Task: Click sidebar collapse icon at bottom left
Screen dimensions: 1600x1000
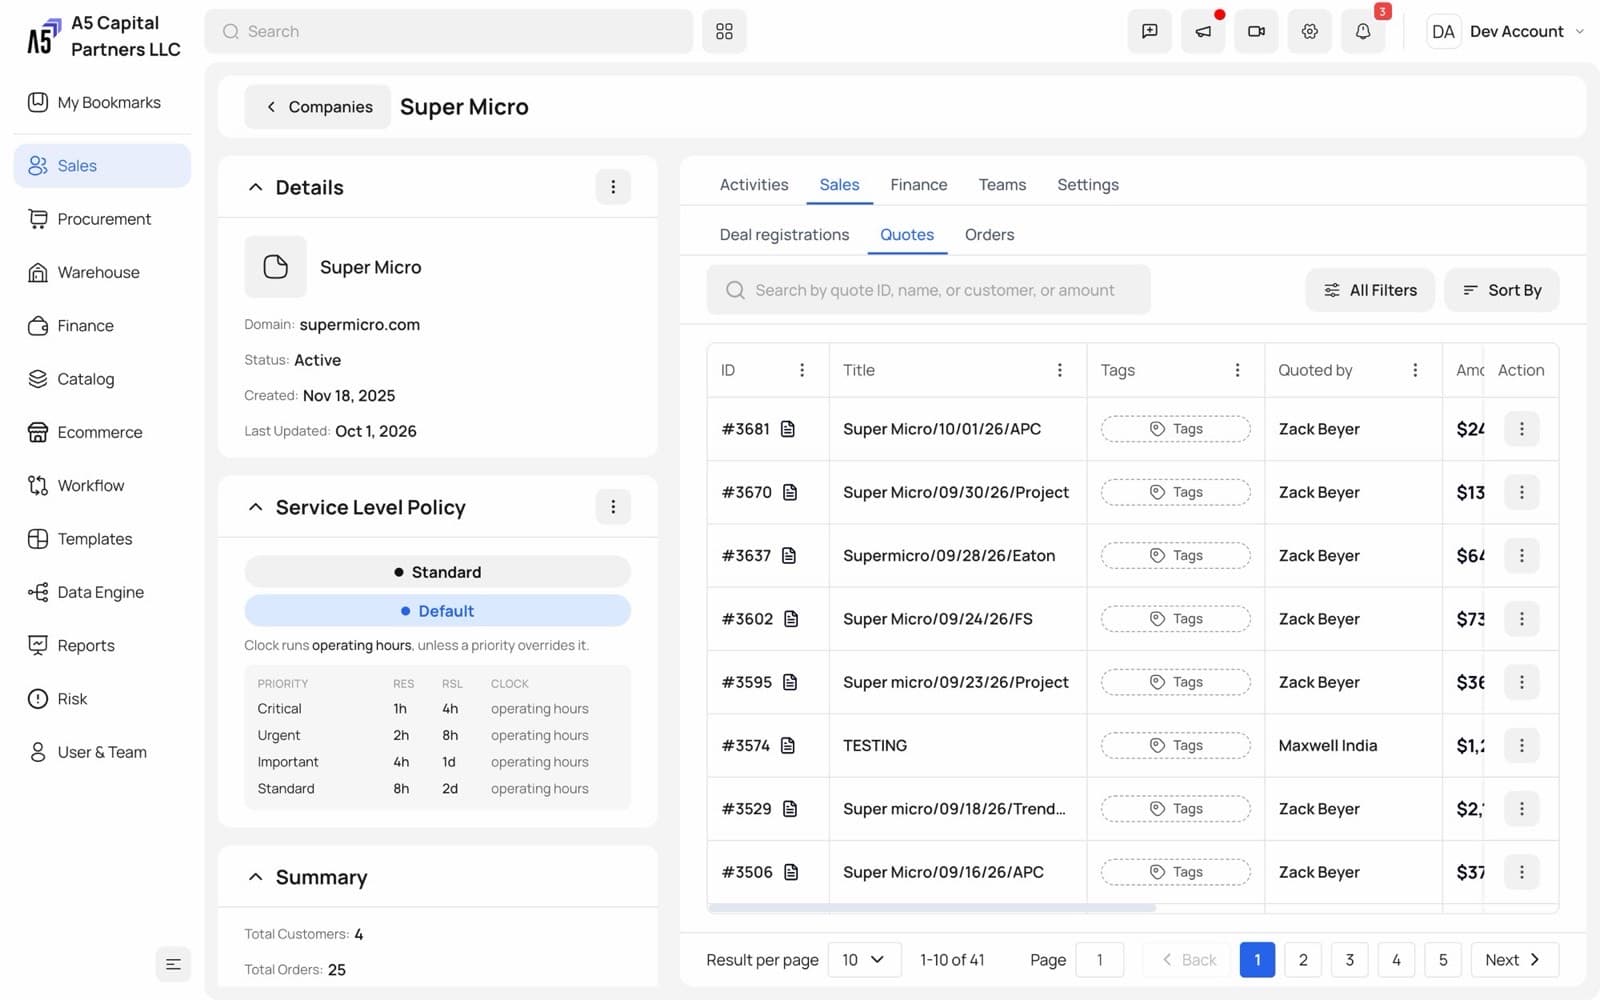Action: pos(173,964)
